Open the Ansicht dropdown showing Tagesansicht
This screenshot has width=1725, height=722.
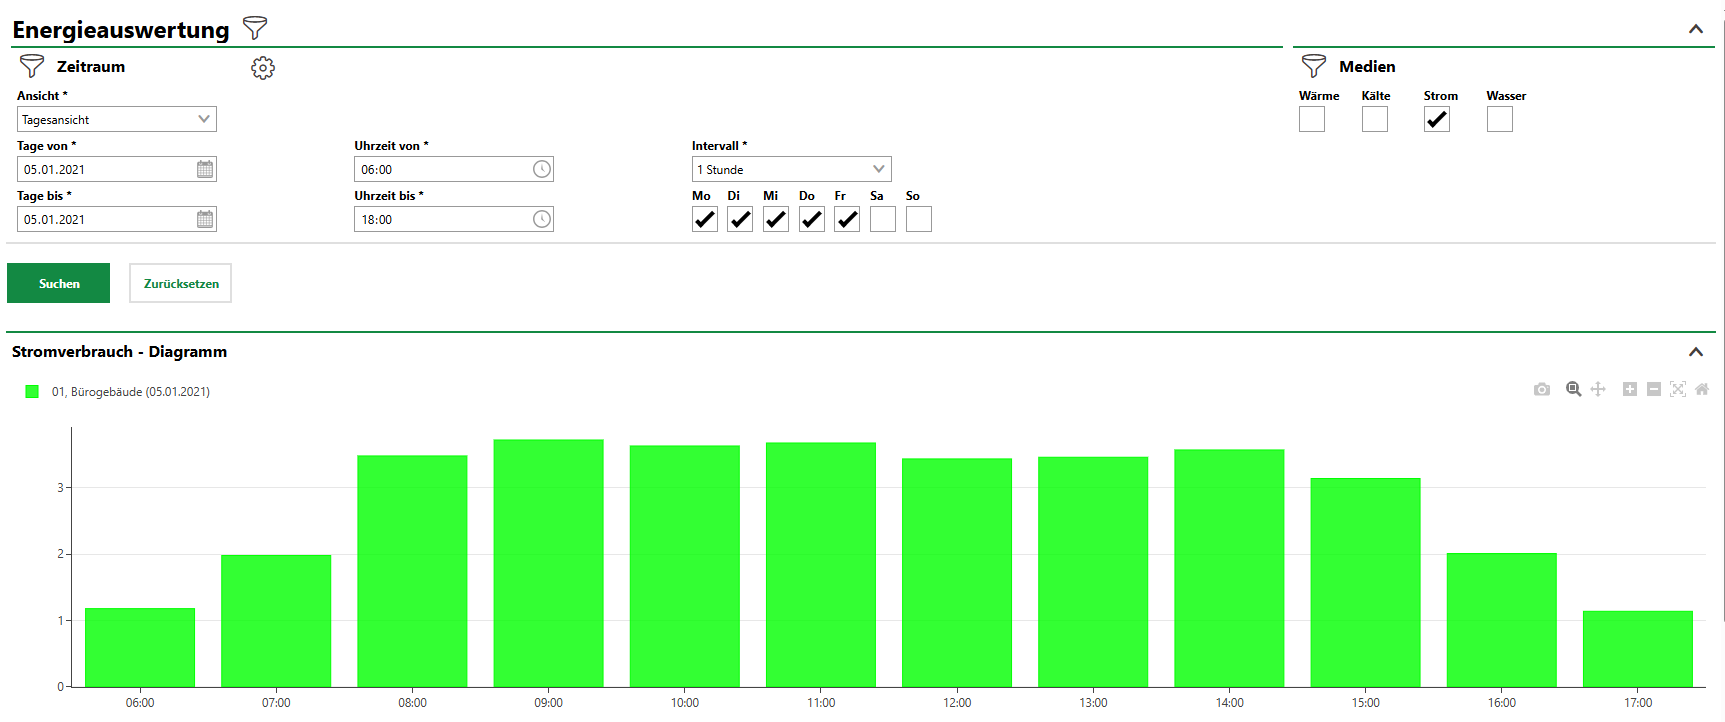117,119
